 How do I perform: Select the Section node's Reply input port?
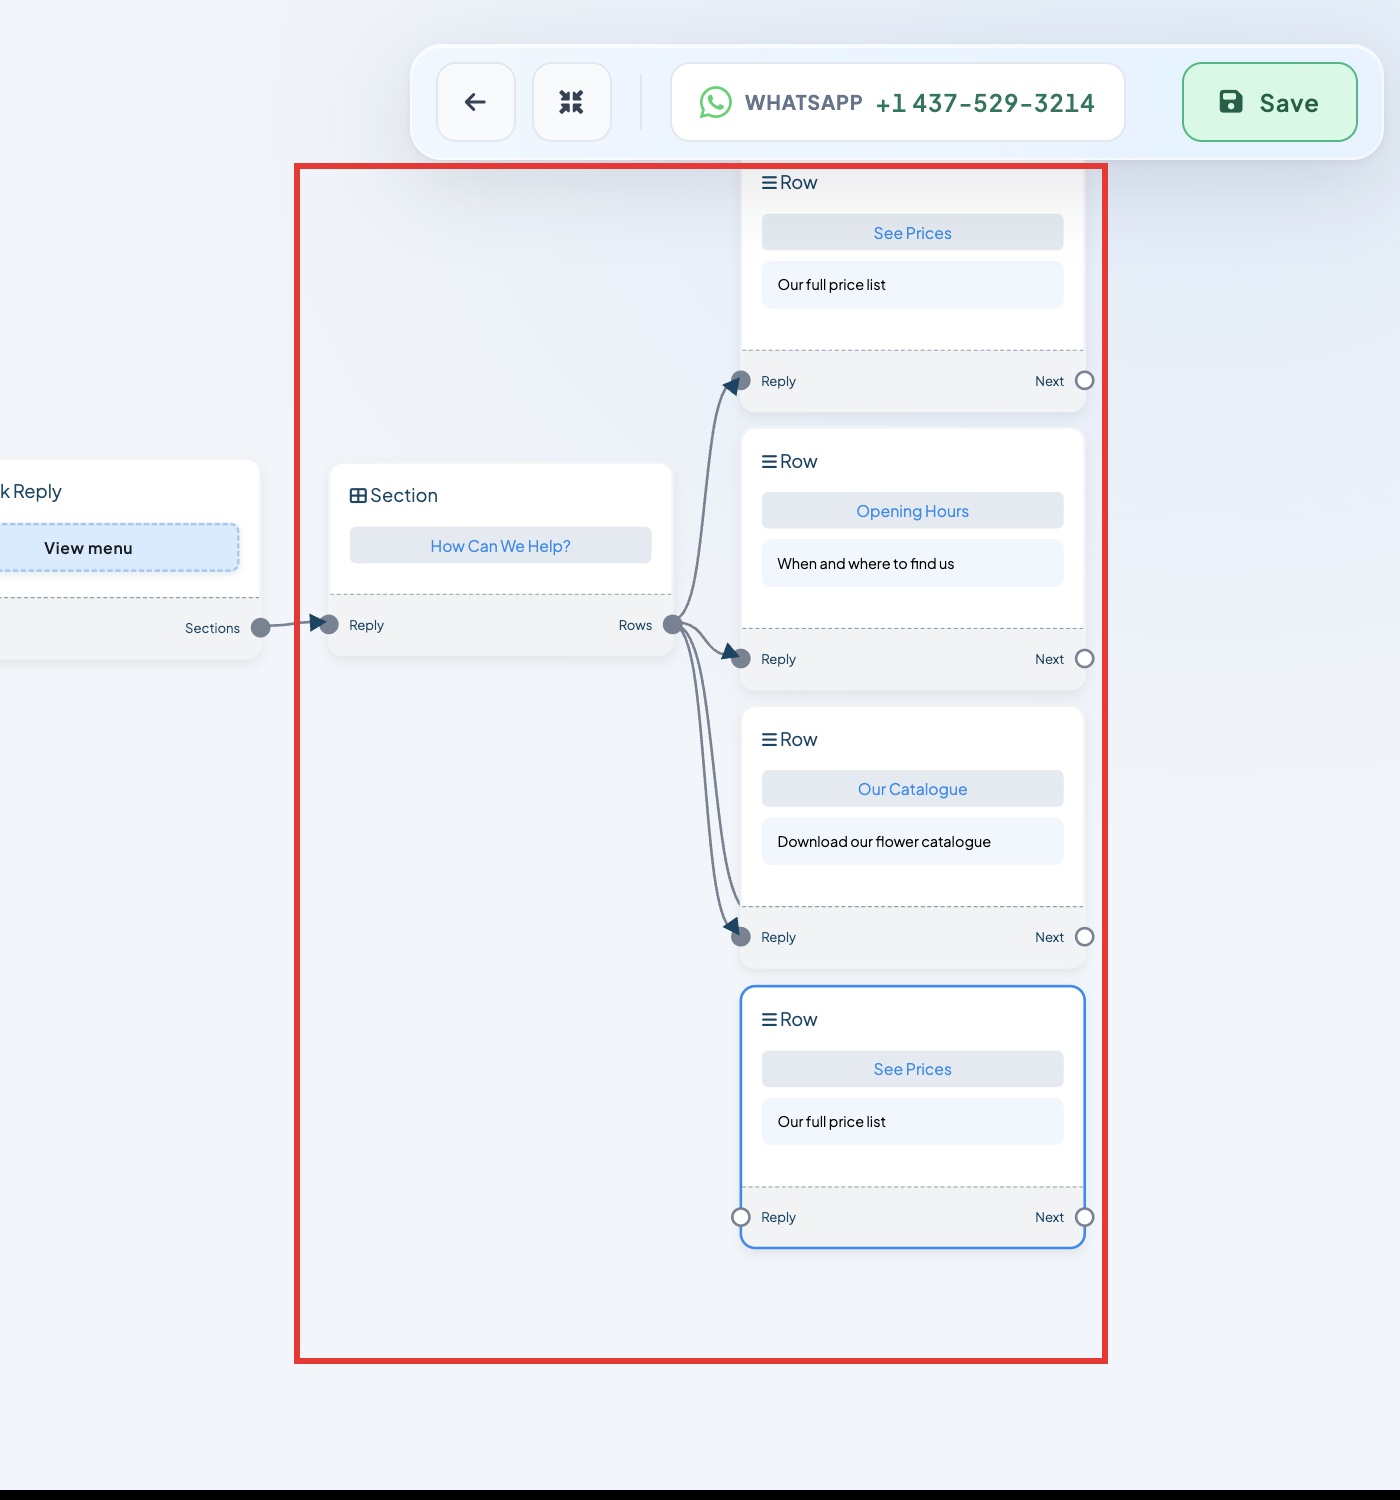[329, 625]
